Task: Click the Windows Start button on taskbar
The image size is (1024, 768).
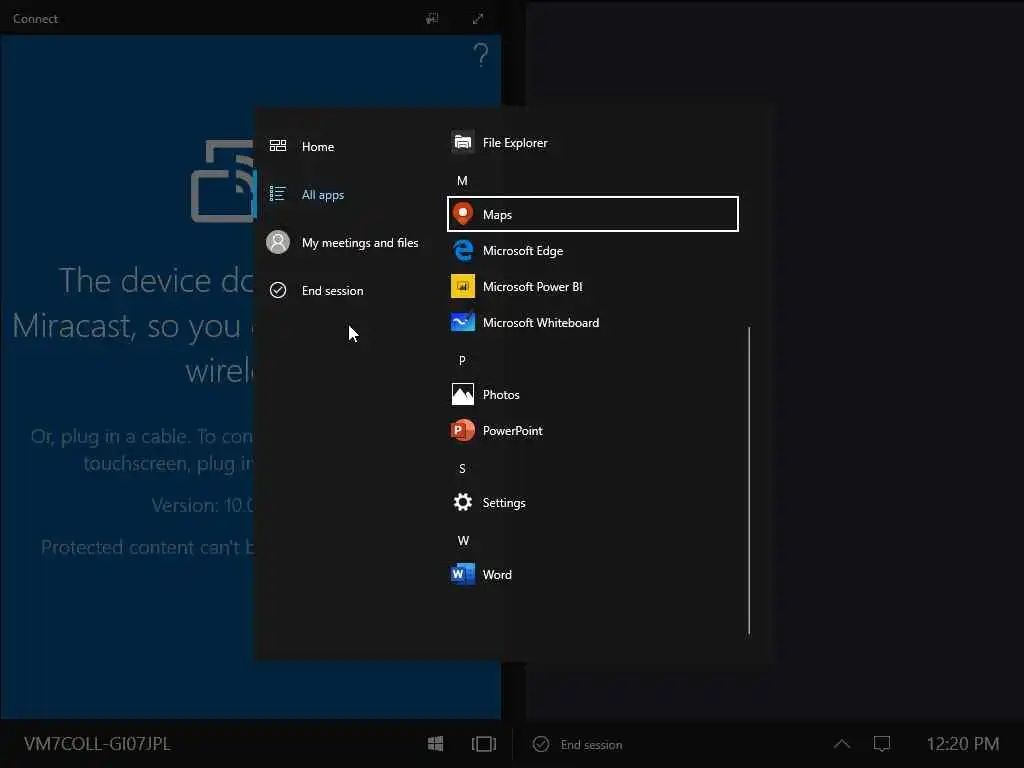Action: pos(436,744)
